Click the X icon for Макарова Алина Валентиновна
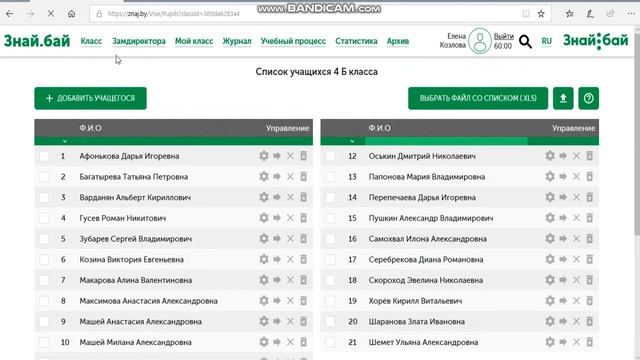Screen dimensions: 640x360 pyautogui.click(x=290, y=280)
